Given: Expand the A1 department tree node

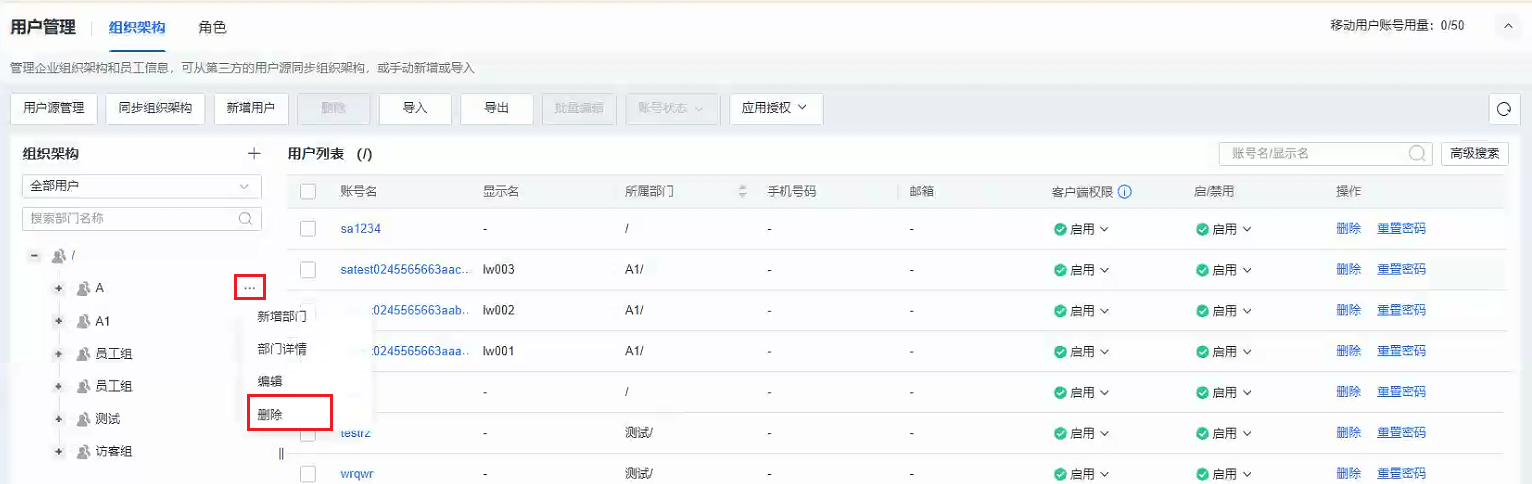Looking at the screenshot, I should coord(59,322).
